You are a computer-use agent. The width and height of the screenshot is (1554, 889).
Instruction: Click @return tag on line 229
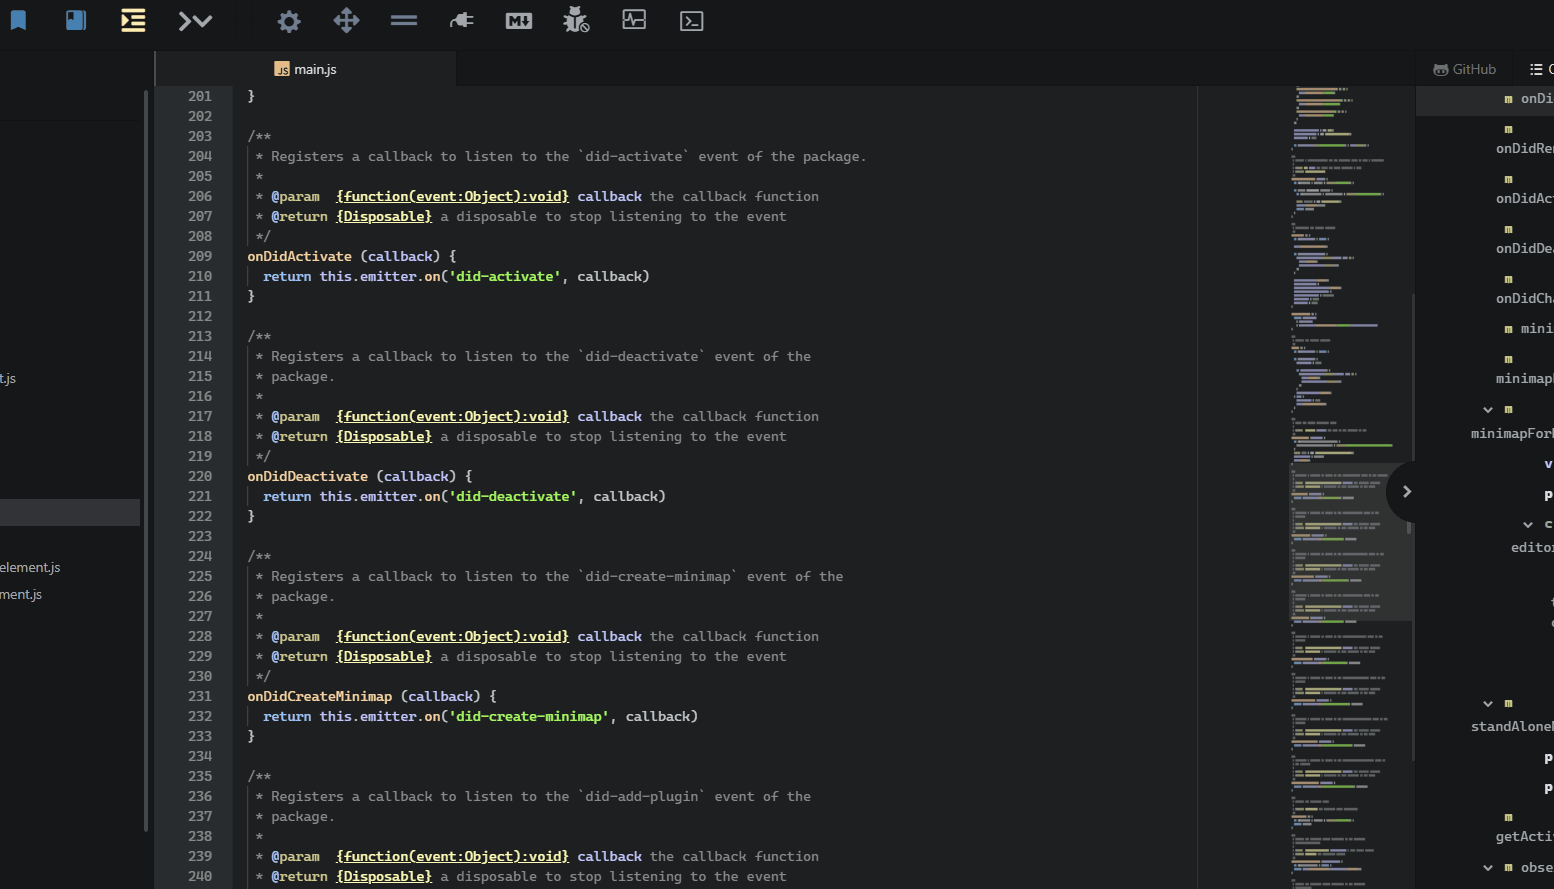click(x=299, y=656)
